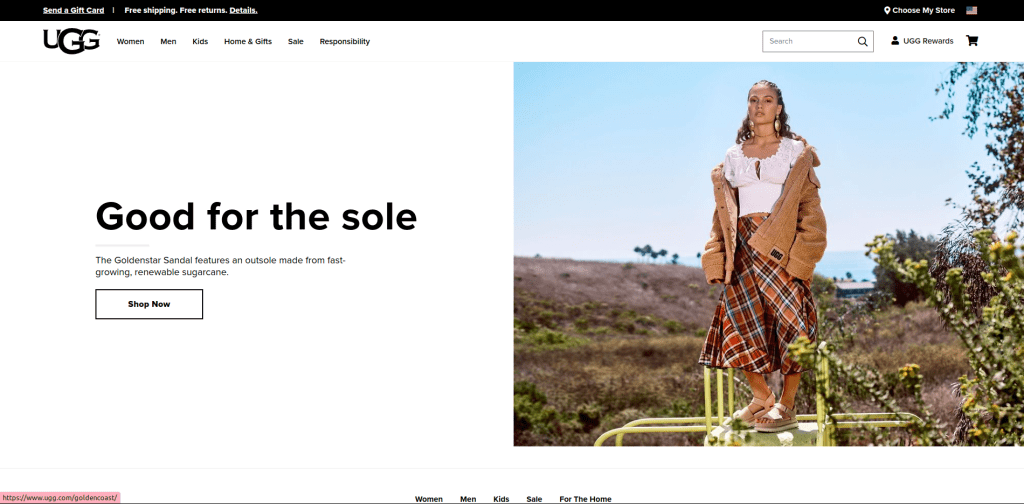Open the UGG Rewards account link
This screenshot has width=1024, height=504.
coord(928,41)
